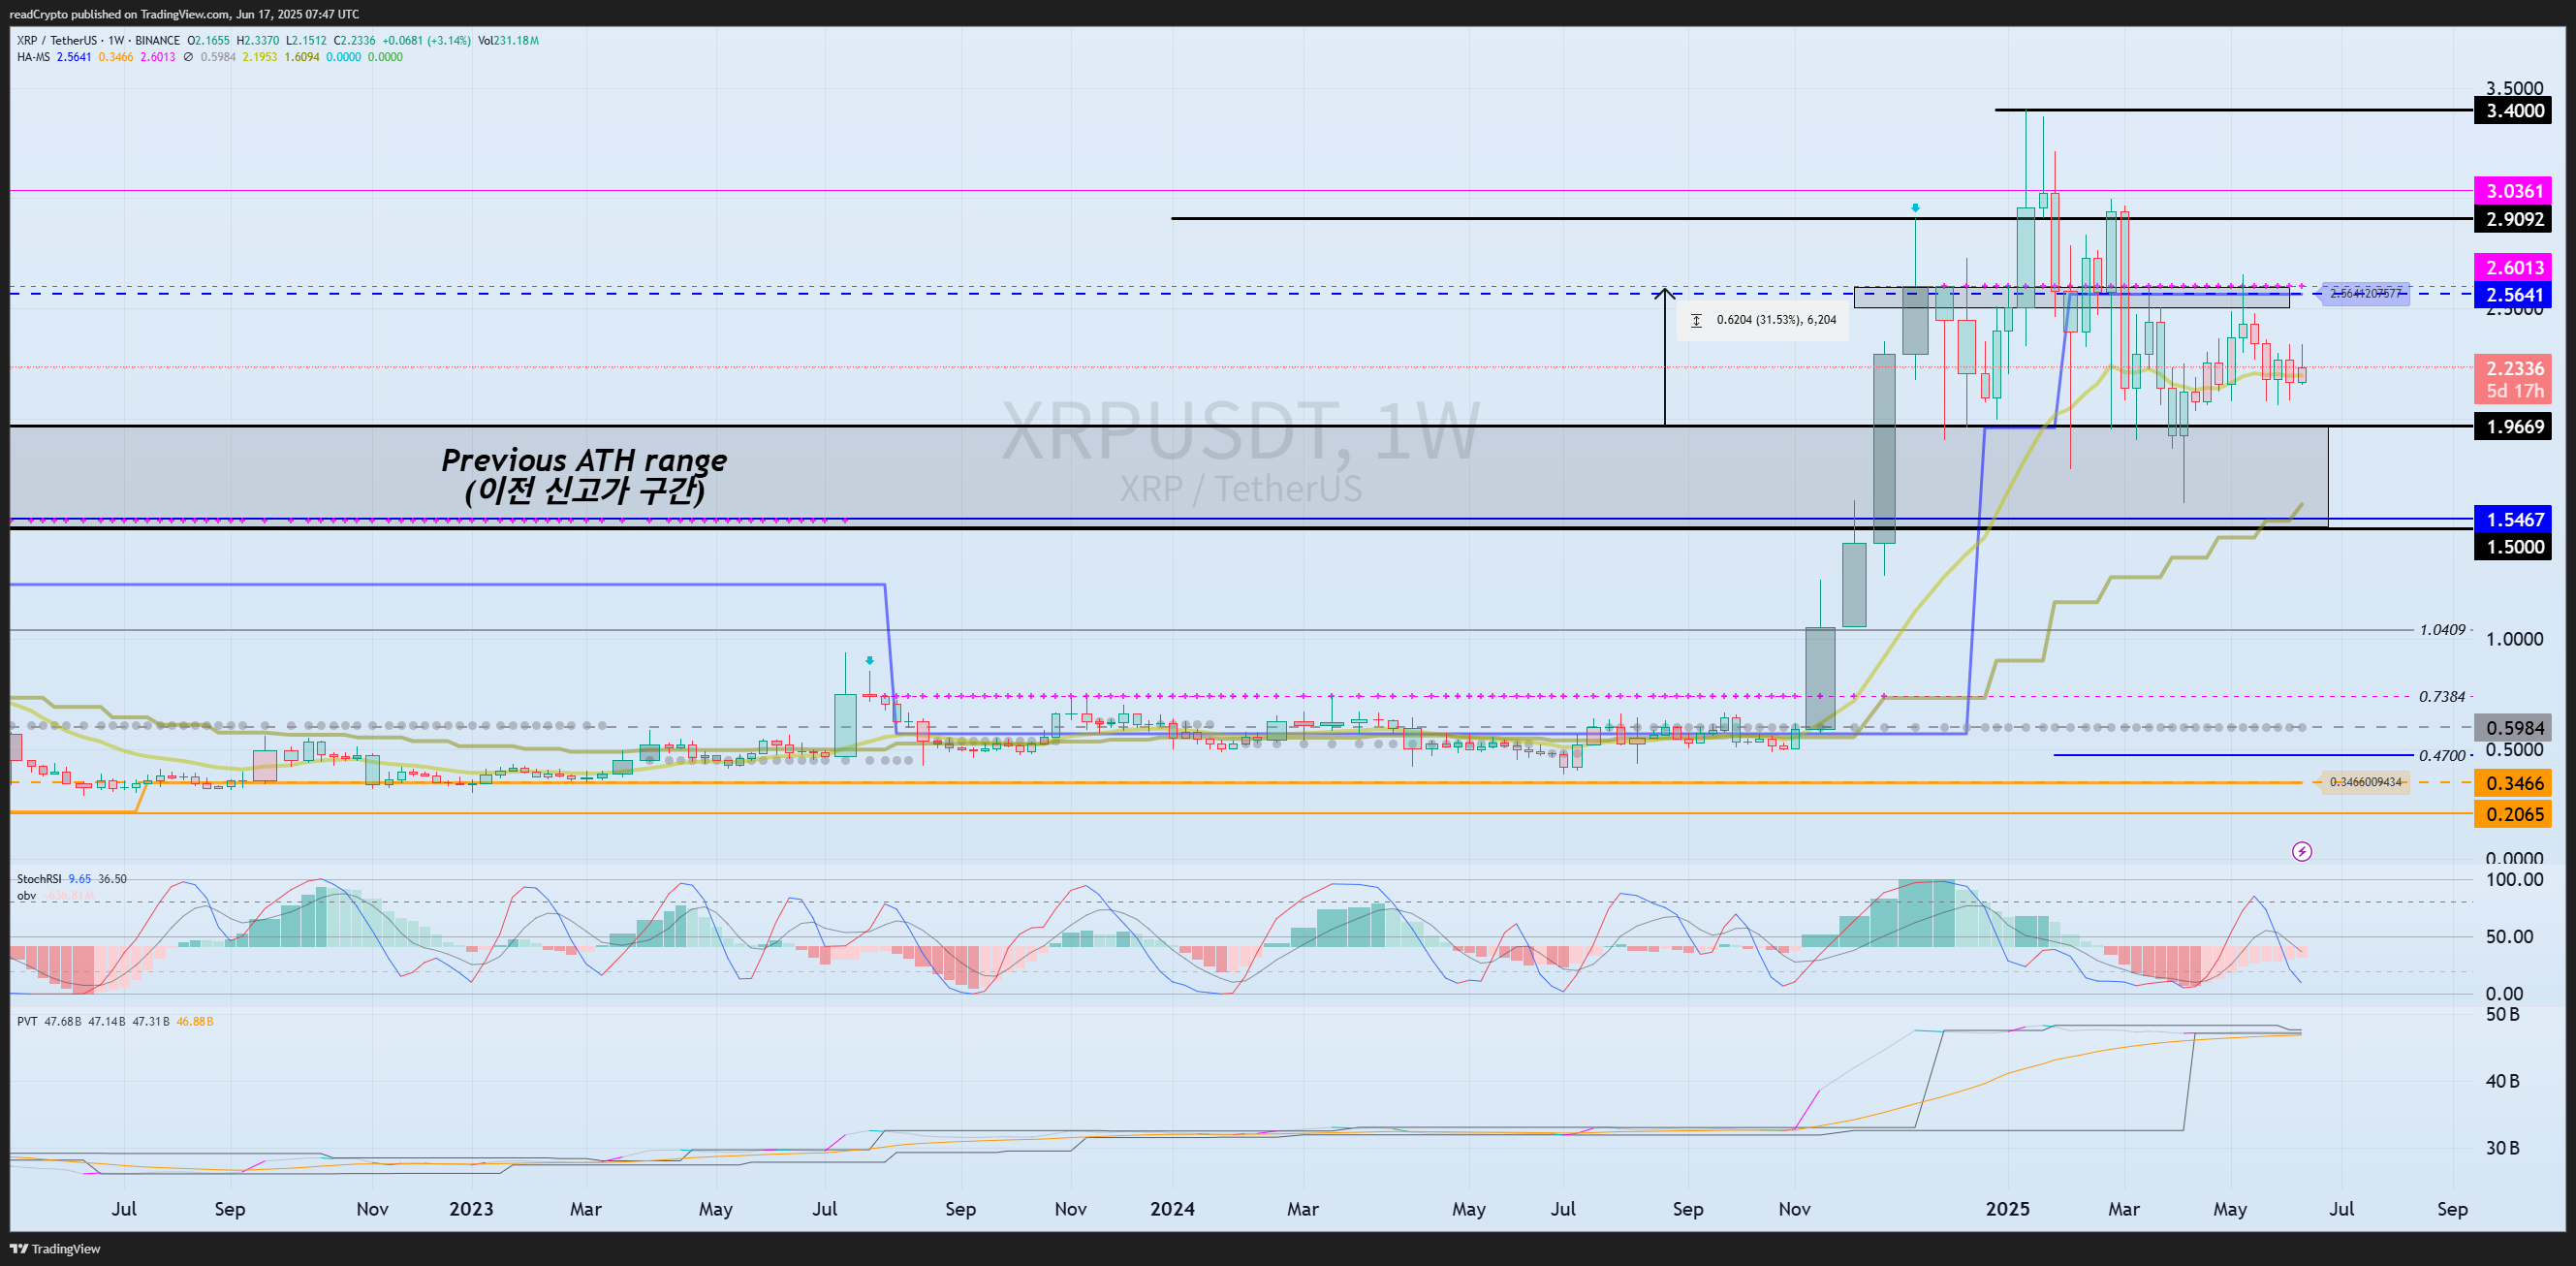2576x1266 pixels.
Task: Click the high value H2.3370
Action: point(258,40)
